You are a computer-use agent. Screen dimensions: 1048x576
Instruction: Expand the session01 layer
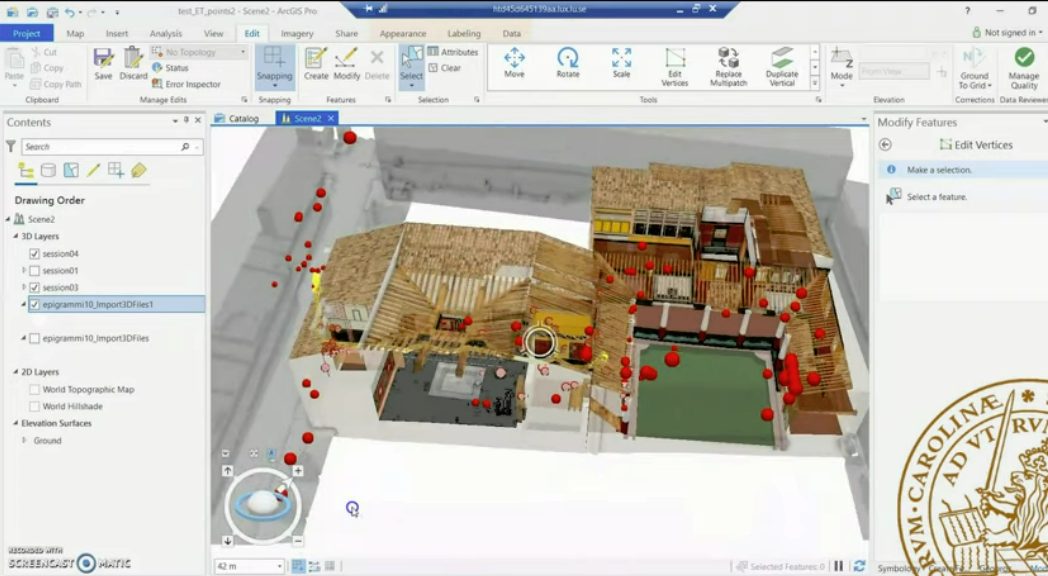click(x=24, y=271)
